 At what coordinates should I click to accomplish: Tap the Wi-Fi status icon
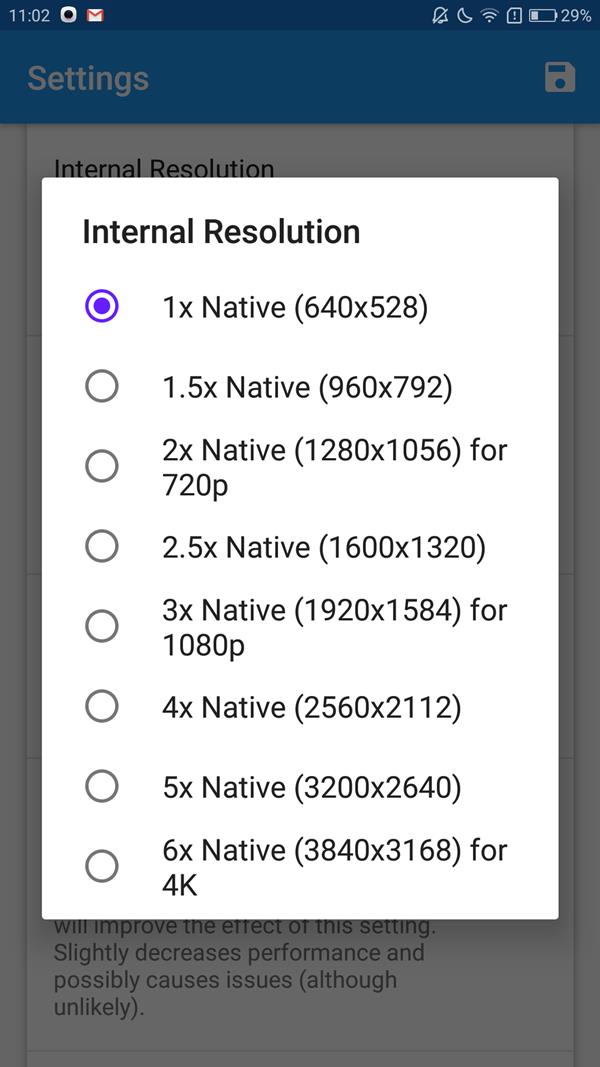click(x=489, y=15)
